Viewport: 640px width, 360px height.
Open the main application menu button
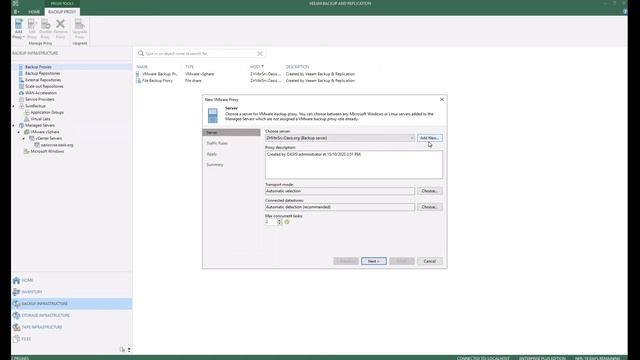point(16,12)
